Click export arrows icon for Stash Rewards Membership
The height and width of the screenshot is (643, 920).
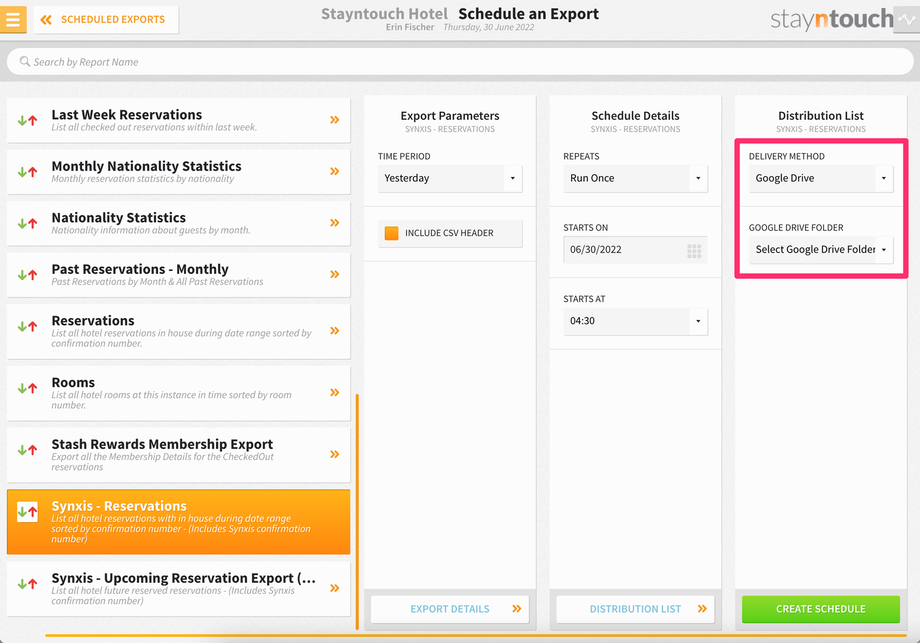pyautogui.click(x=27, y=450)
